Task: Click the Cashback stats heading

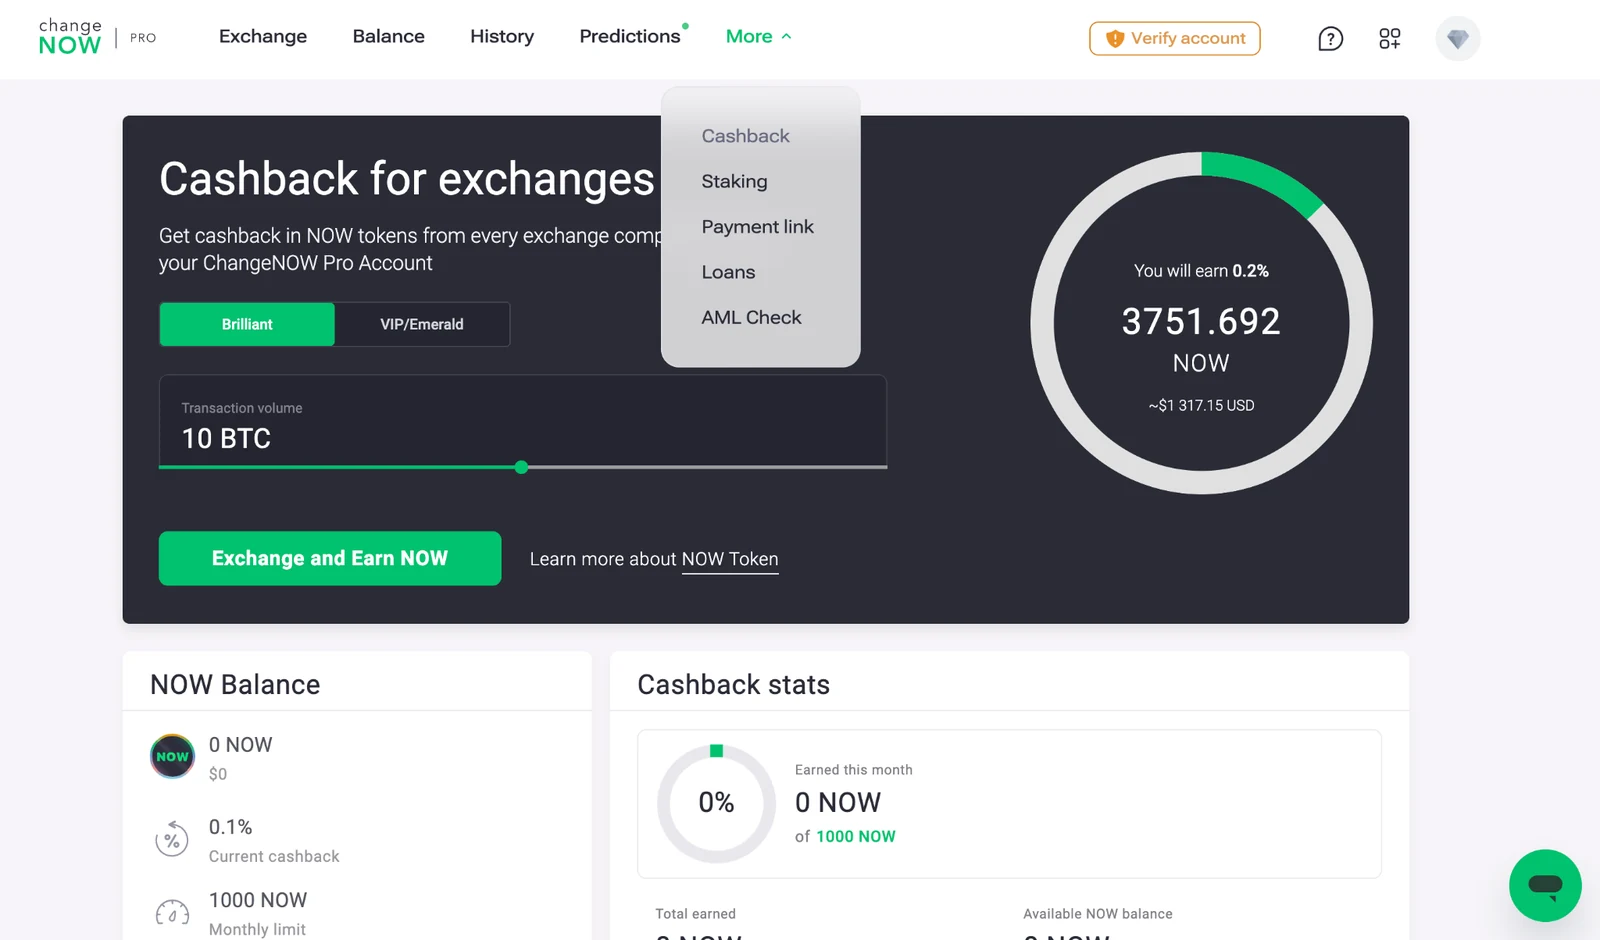Action: pos(733,684)
